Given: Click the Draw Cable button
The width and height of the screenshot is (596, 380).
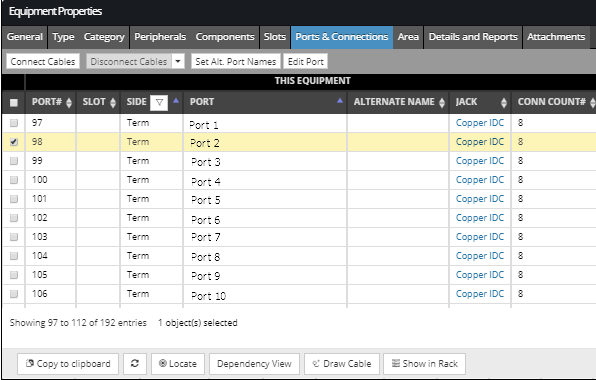Looking at the screenshot, I should pyautogui.click(x=342, y=364).
